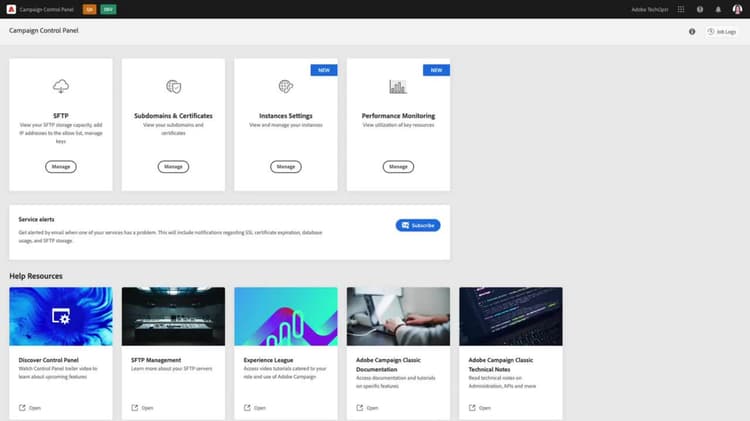Open the help icon in top bar
This screenshot has width=750, height=421.
700,9
